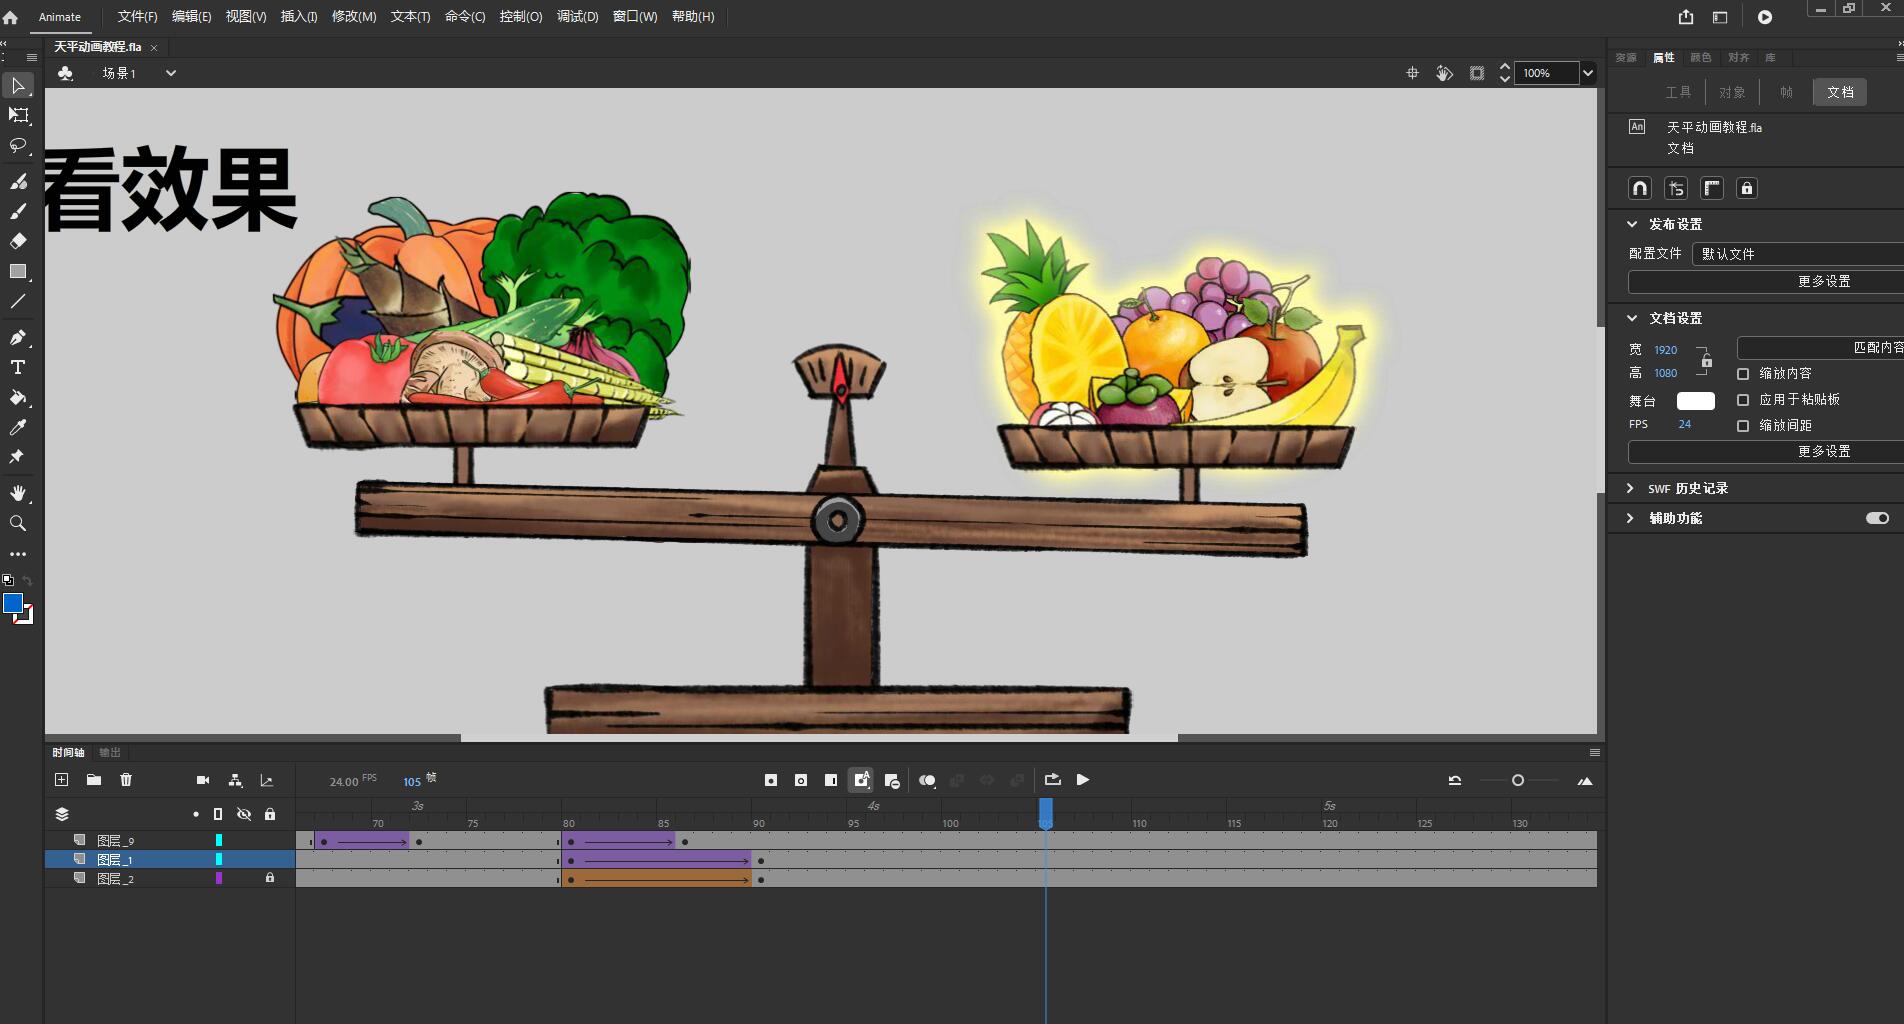1904x1024 pixels.
Task: Open the properties panel options menu
Action: click(1899, 58)
